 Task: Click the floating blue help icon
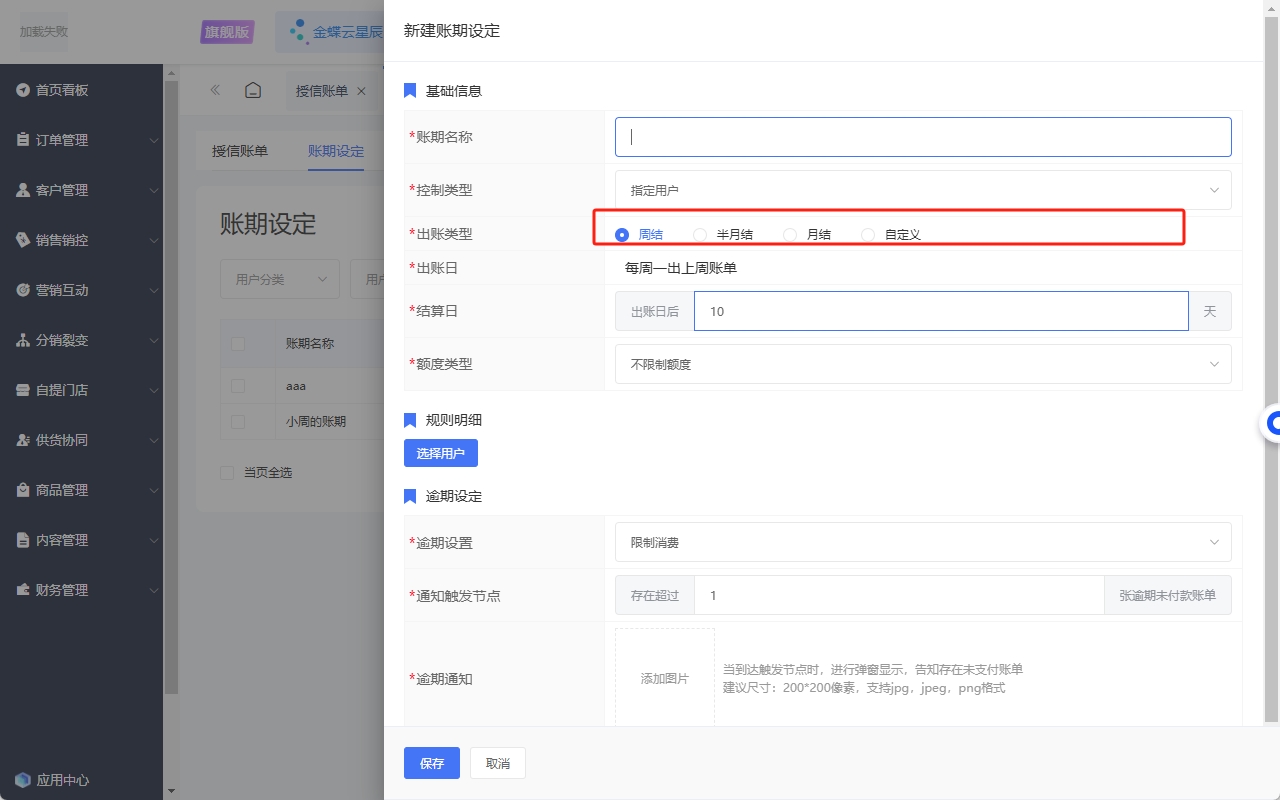(1272, 424)
